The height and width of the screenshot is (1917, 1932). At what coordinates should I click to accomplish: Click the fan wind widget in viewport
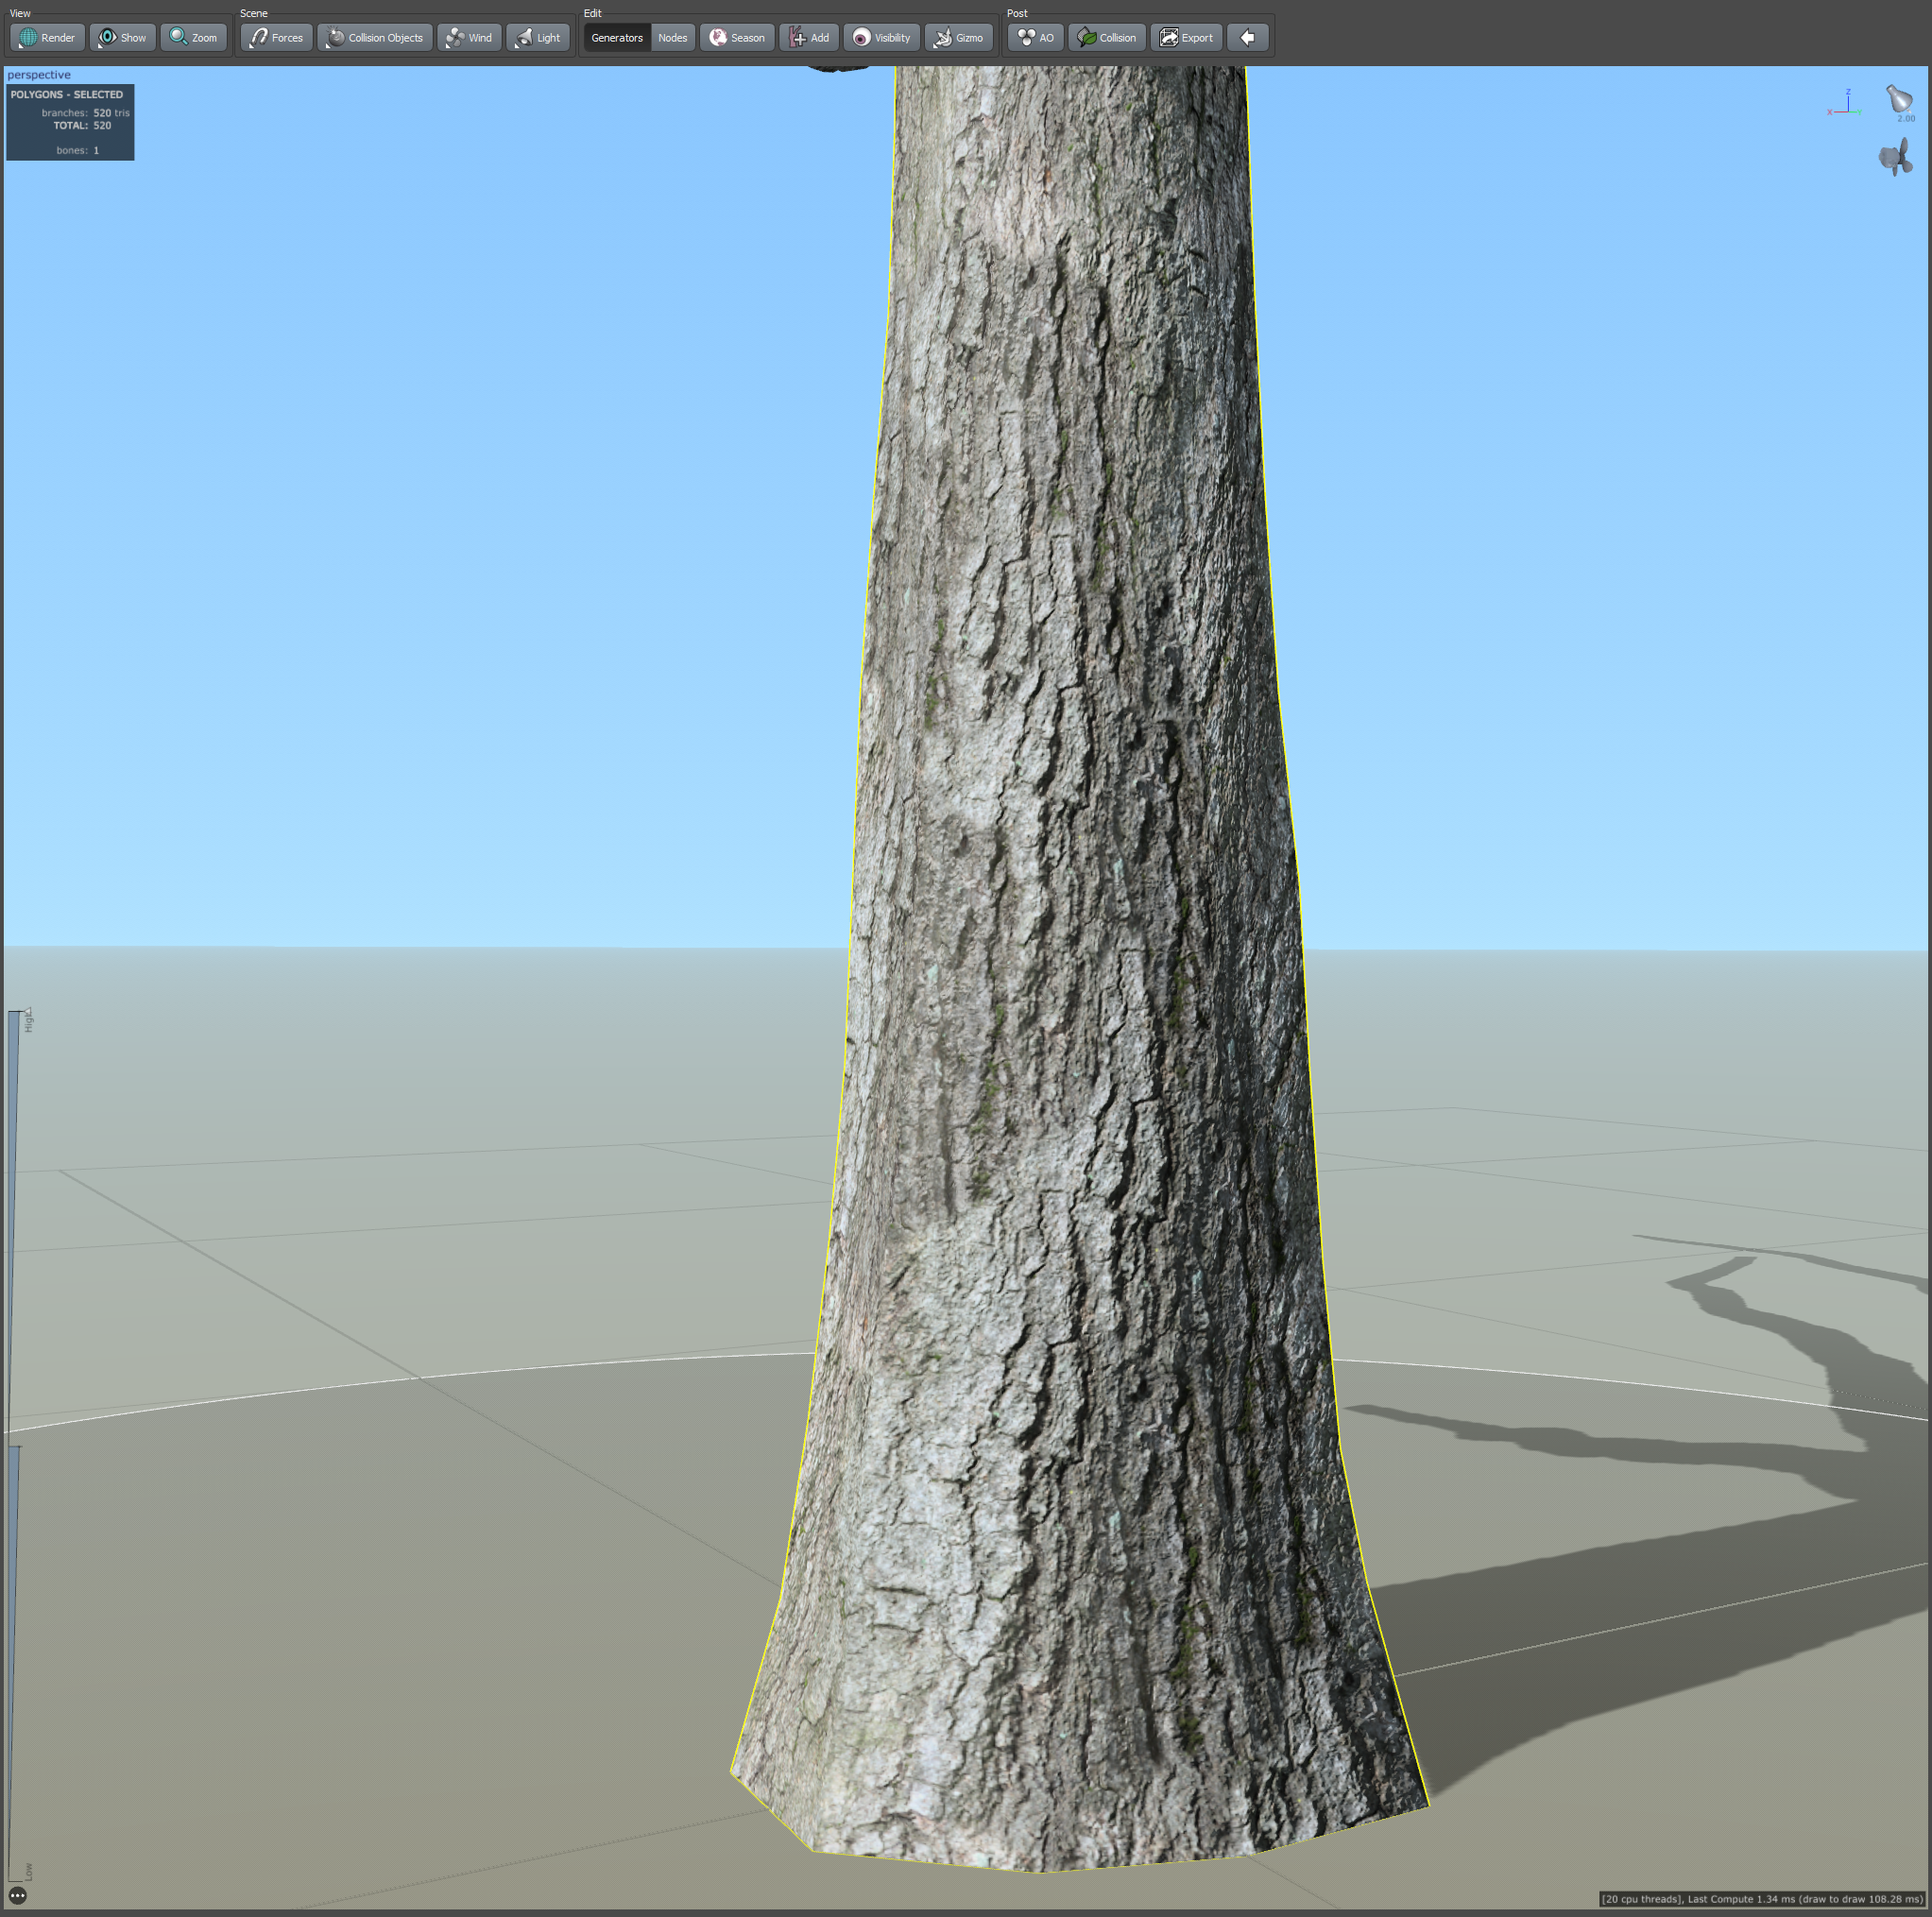(1895, 158)
